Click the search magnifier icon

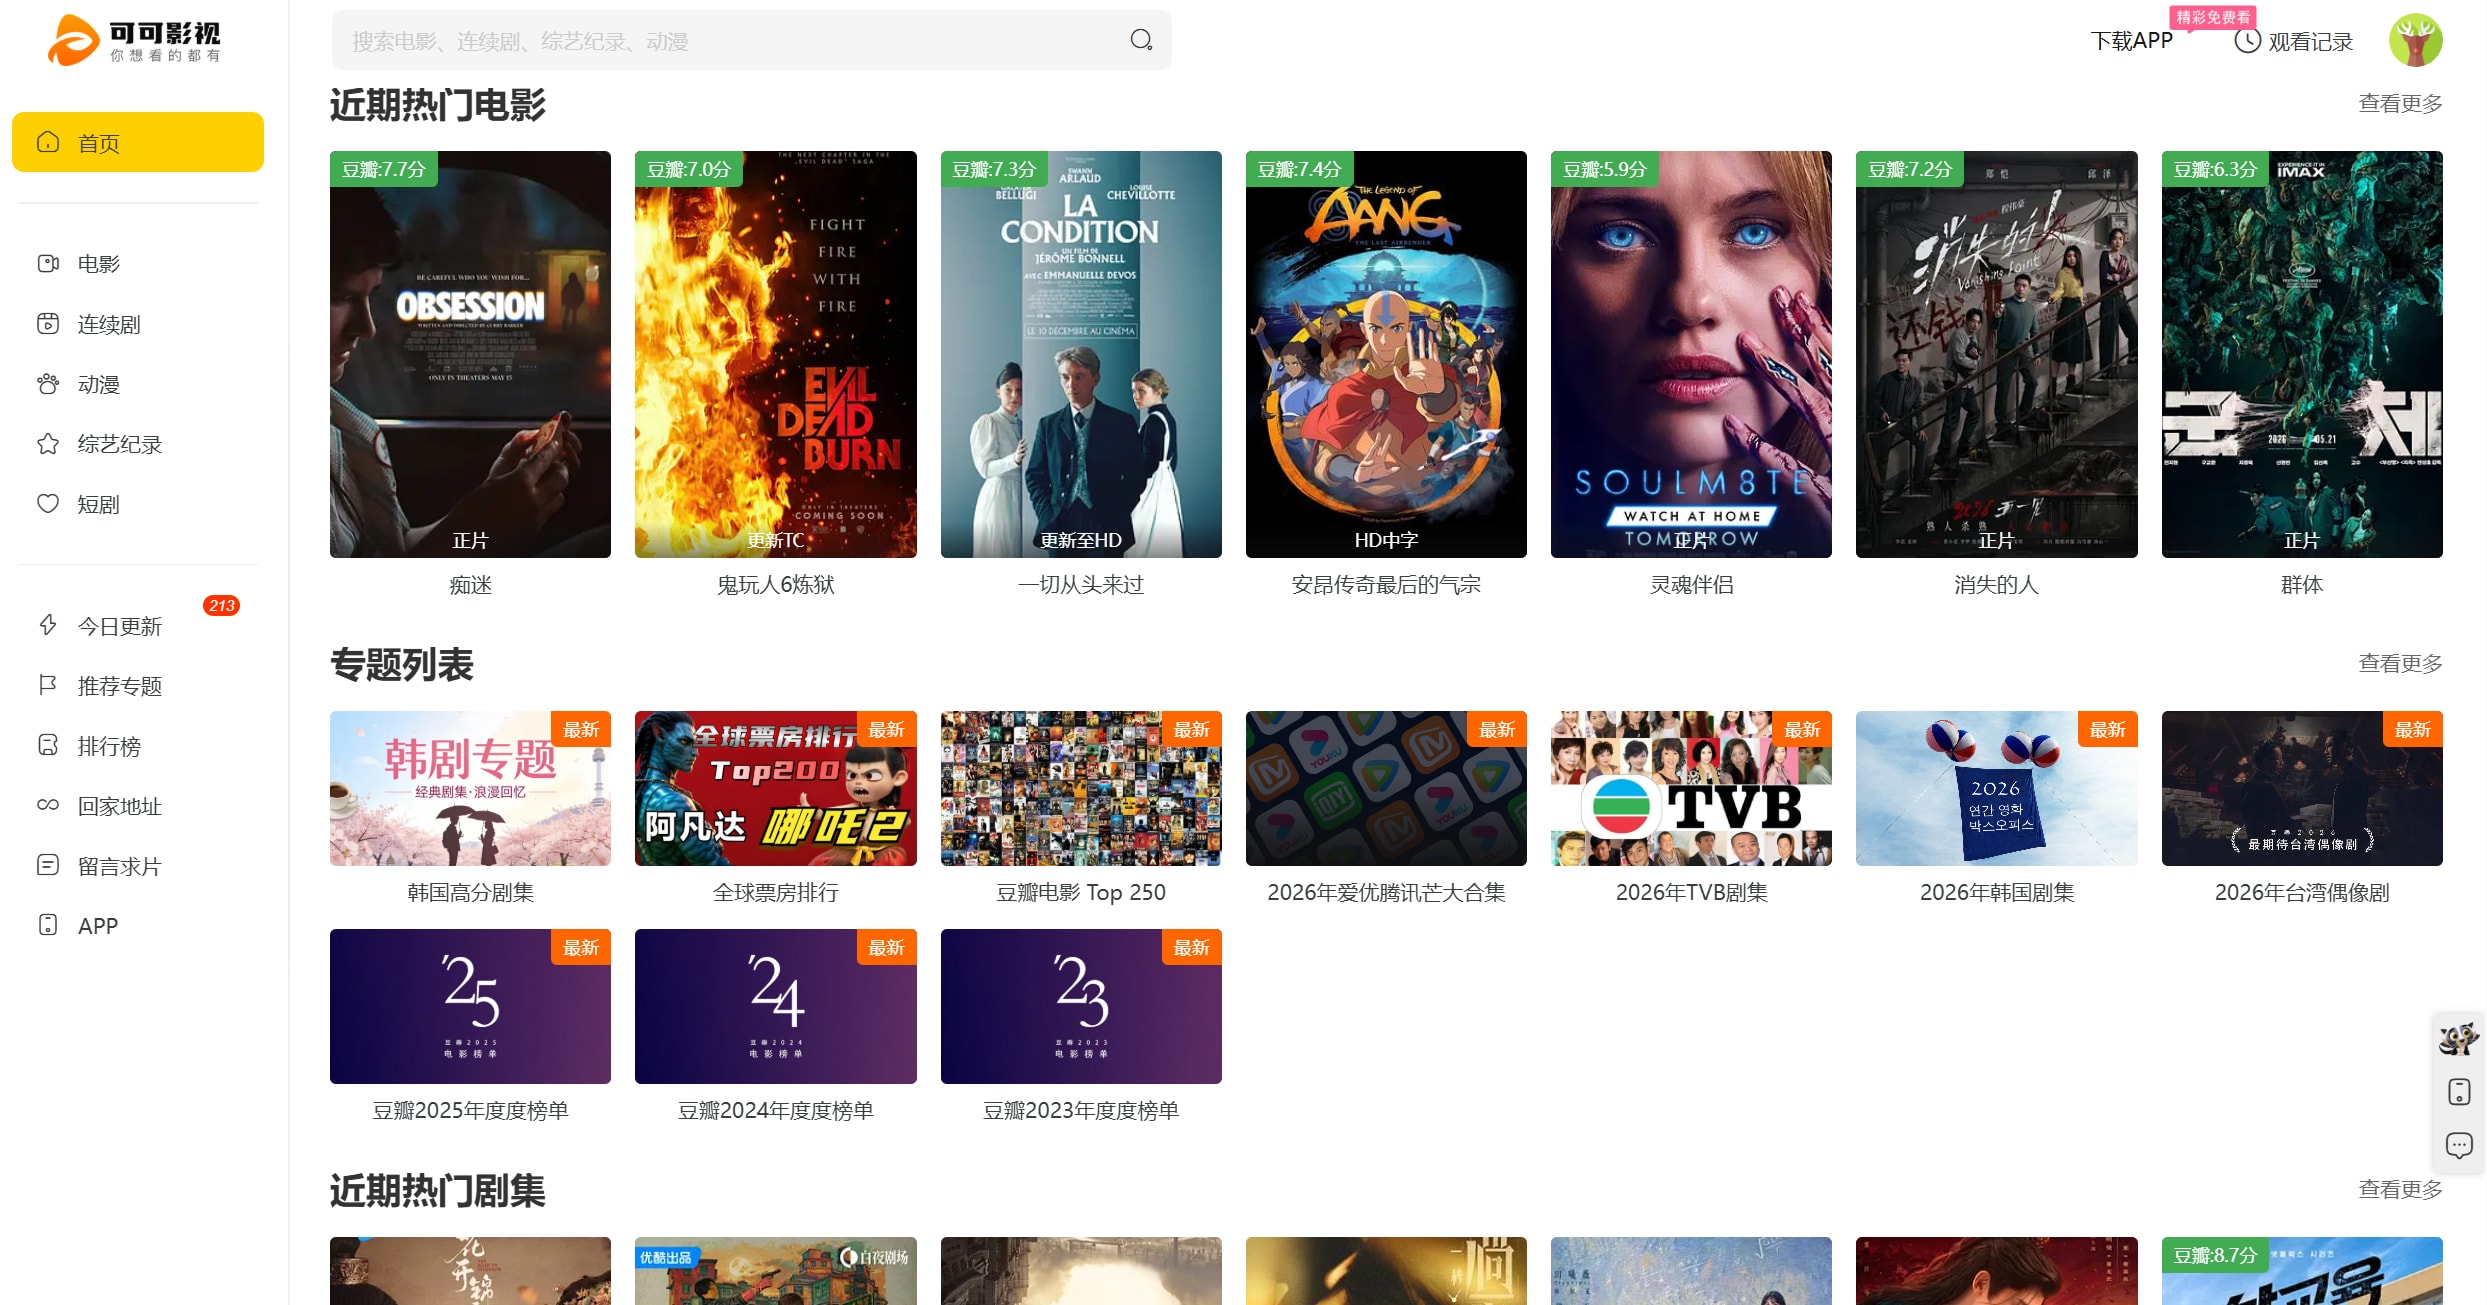[x=1141, y=40]
